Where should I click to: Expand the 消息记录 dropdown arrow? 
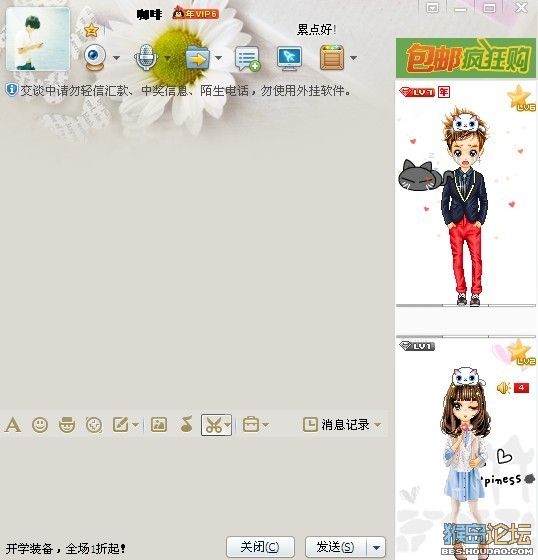(377, 425)
